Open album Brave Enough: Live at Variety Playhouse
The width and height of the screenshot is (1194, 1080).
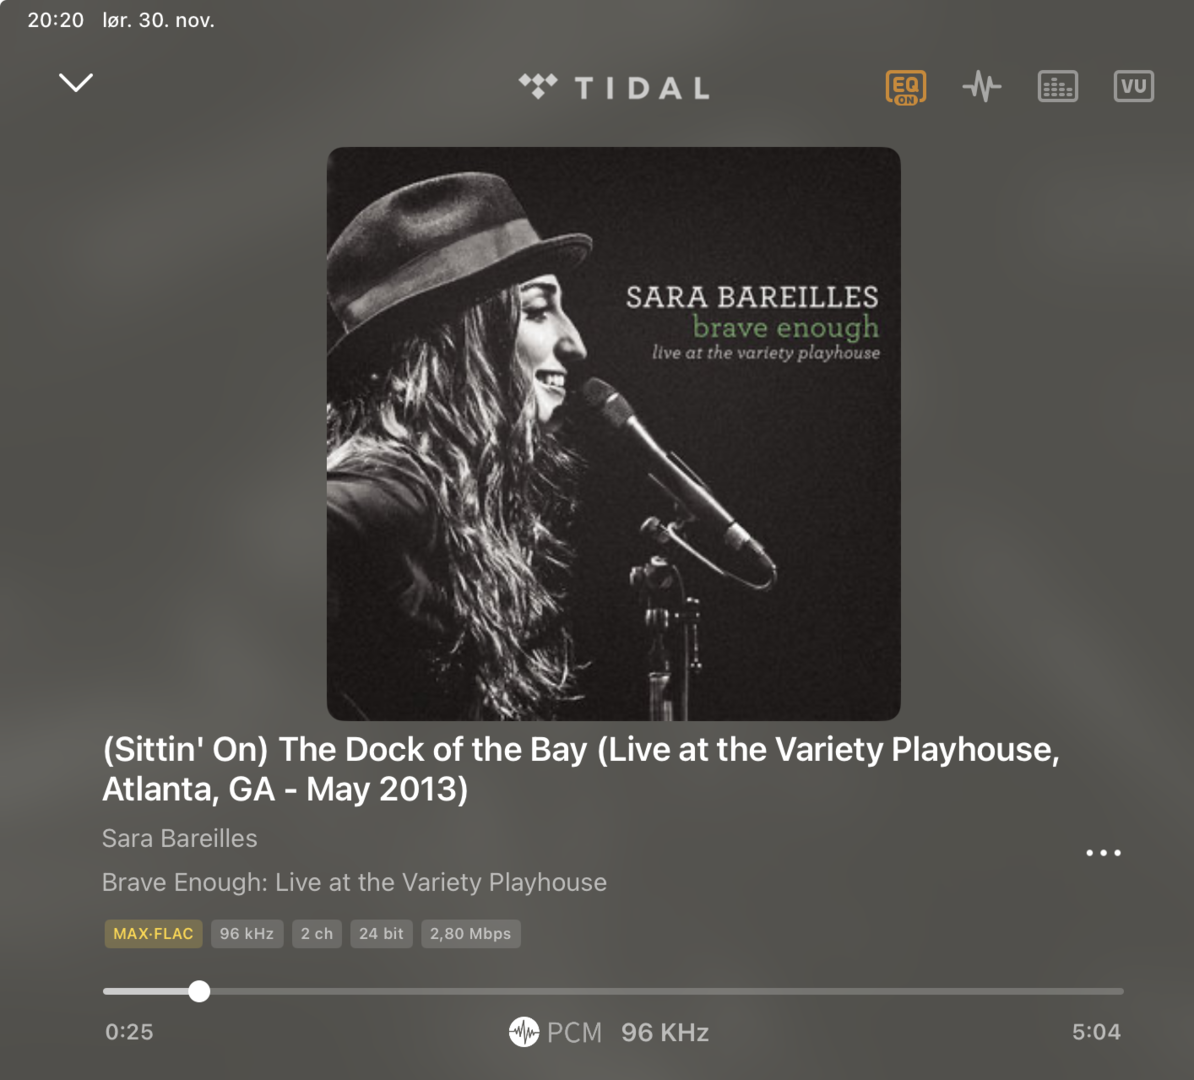354,882
